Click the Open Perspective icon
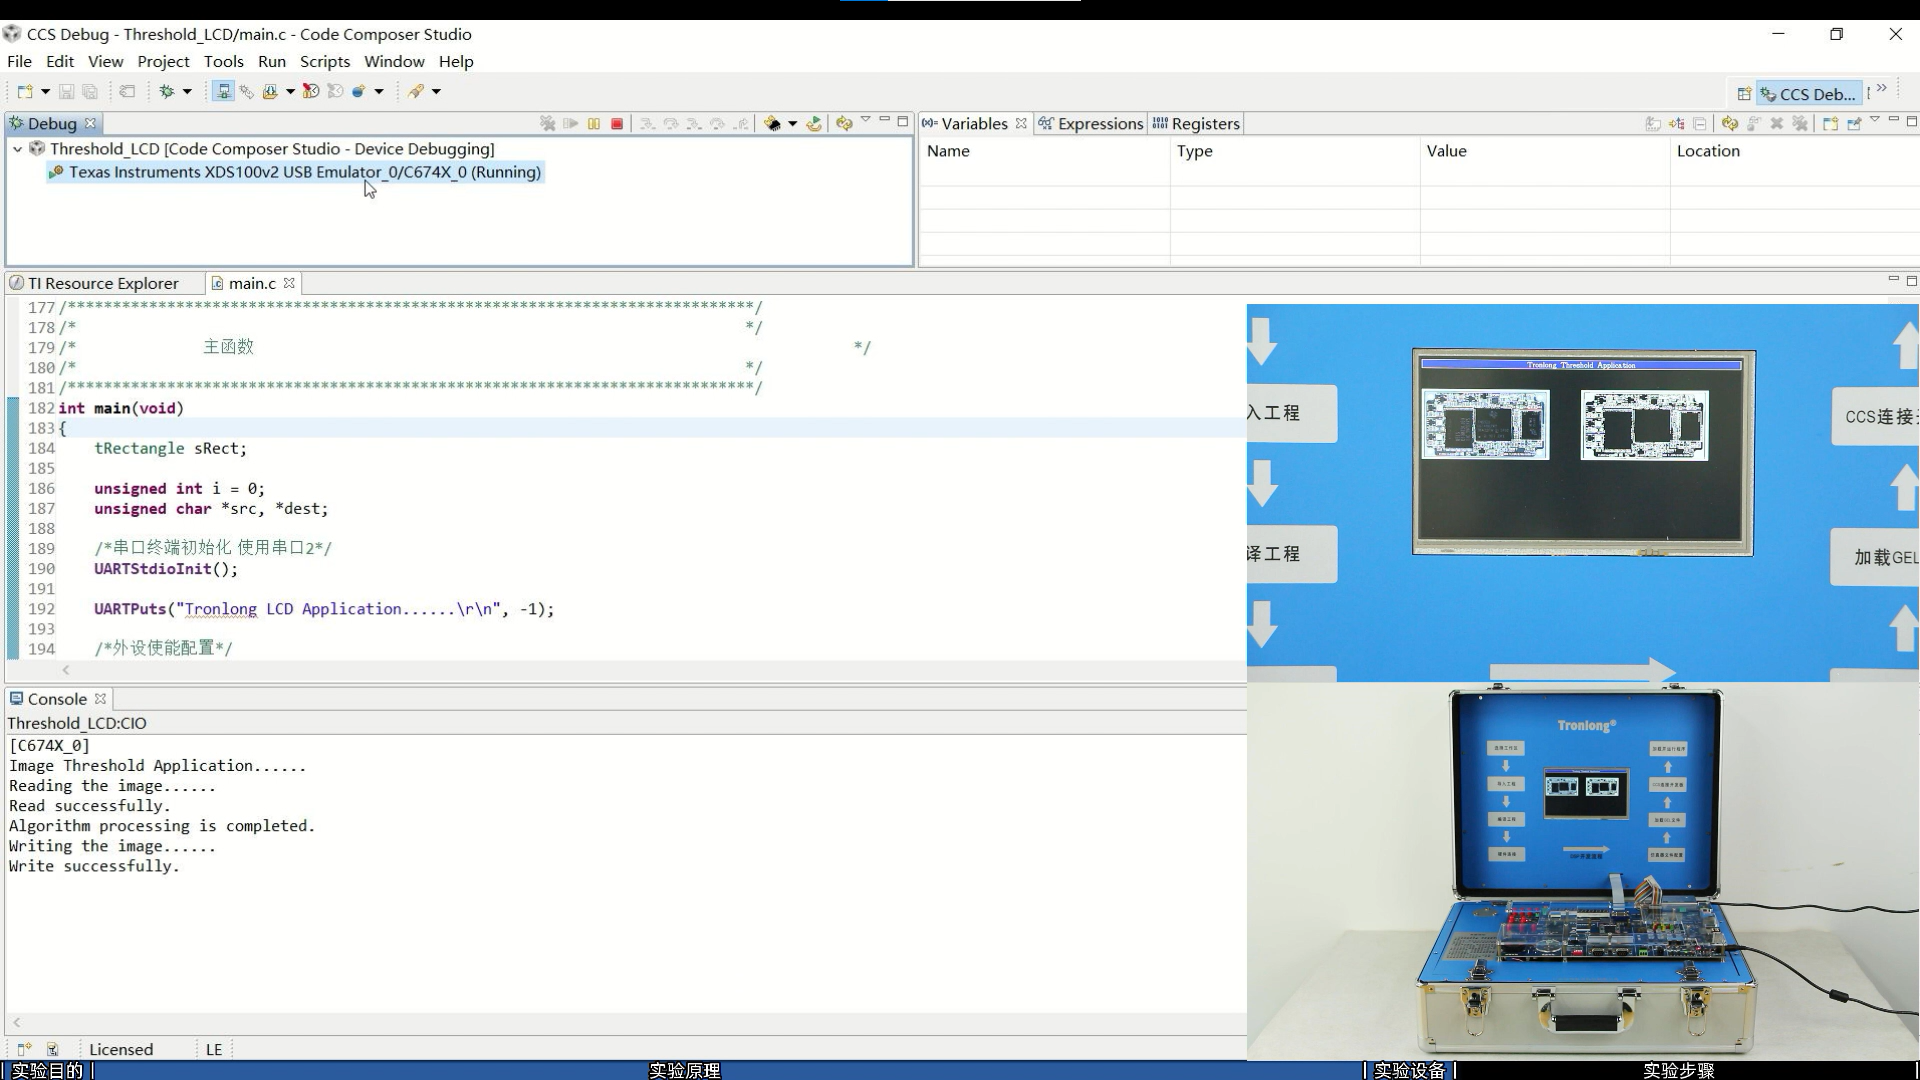1920x1080 pixels. 1744,94
